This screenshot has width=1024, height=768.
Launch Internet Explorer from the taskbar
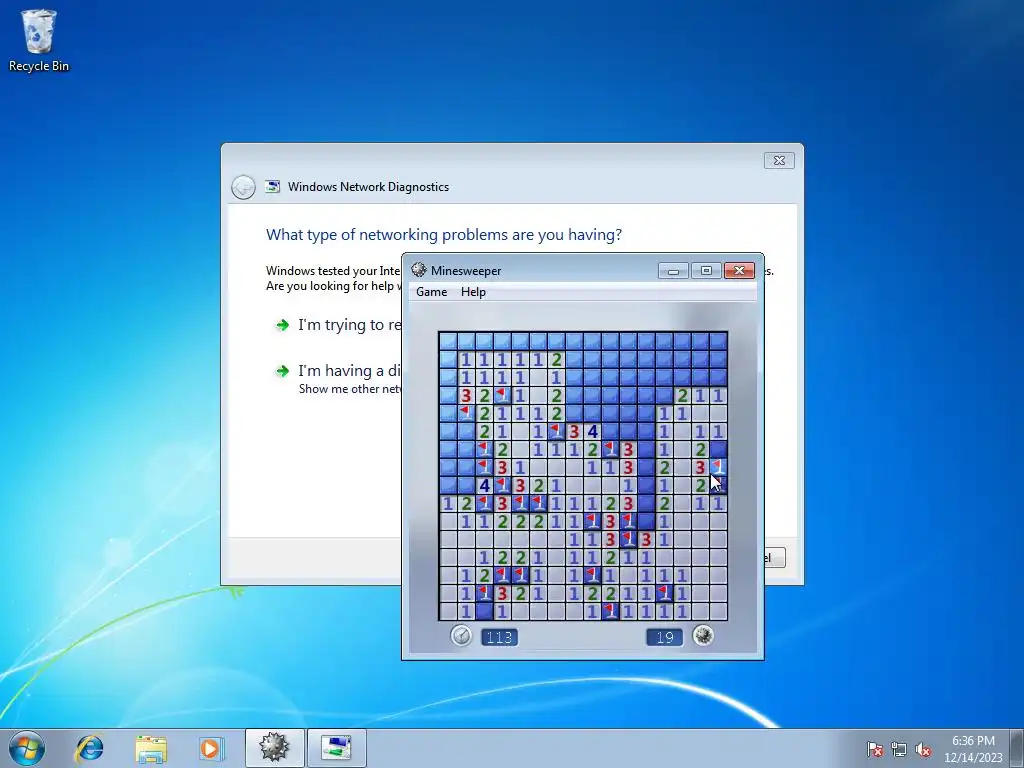coord(89,748)
